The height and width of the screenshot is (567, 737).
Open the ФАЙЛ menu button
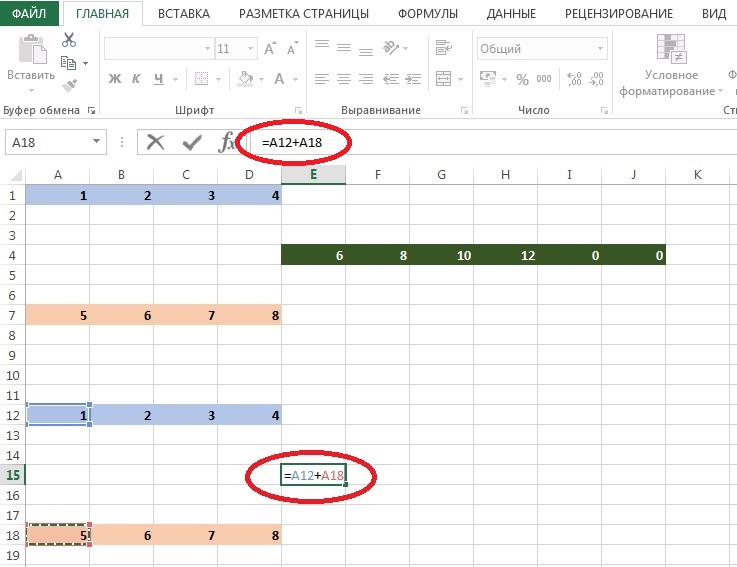[x=29, y=14]
